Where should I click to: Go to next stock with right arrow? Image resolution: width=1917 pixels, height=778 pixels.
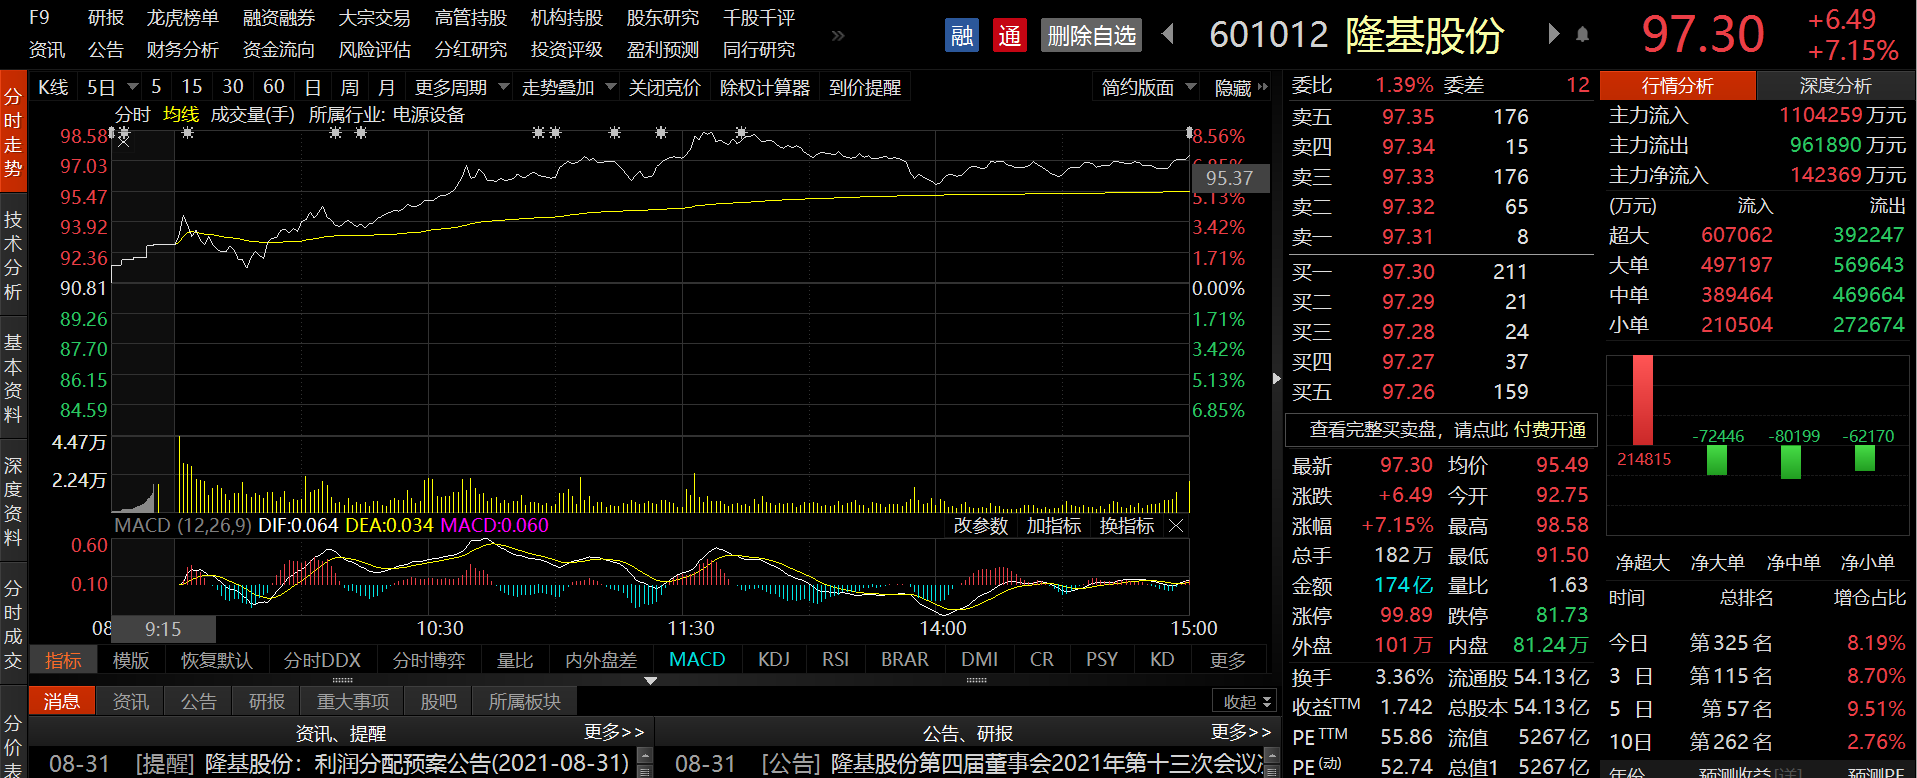point(1553,34)
